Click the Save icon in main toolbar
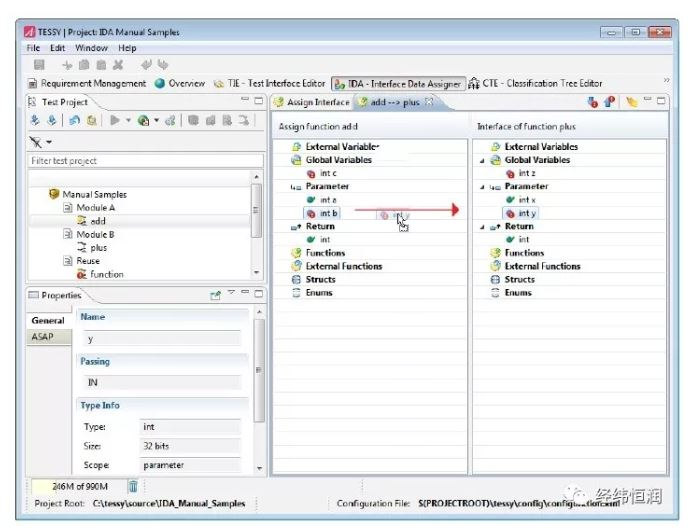The image size is (692, 530). click(x=39, y=65)
